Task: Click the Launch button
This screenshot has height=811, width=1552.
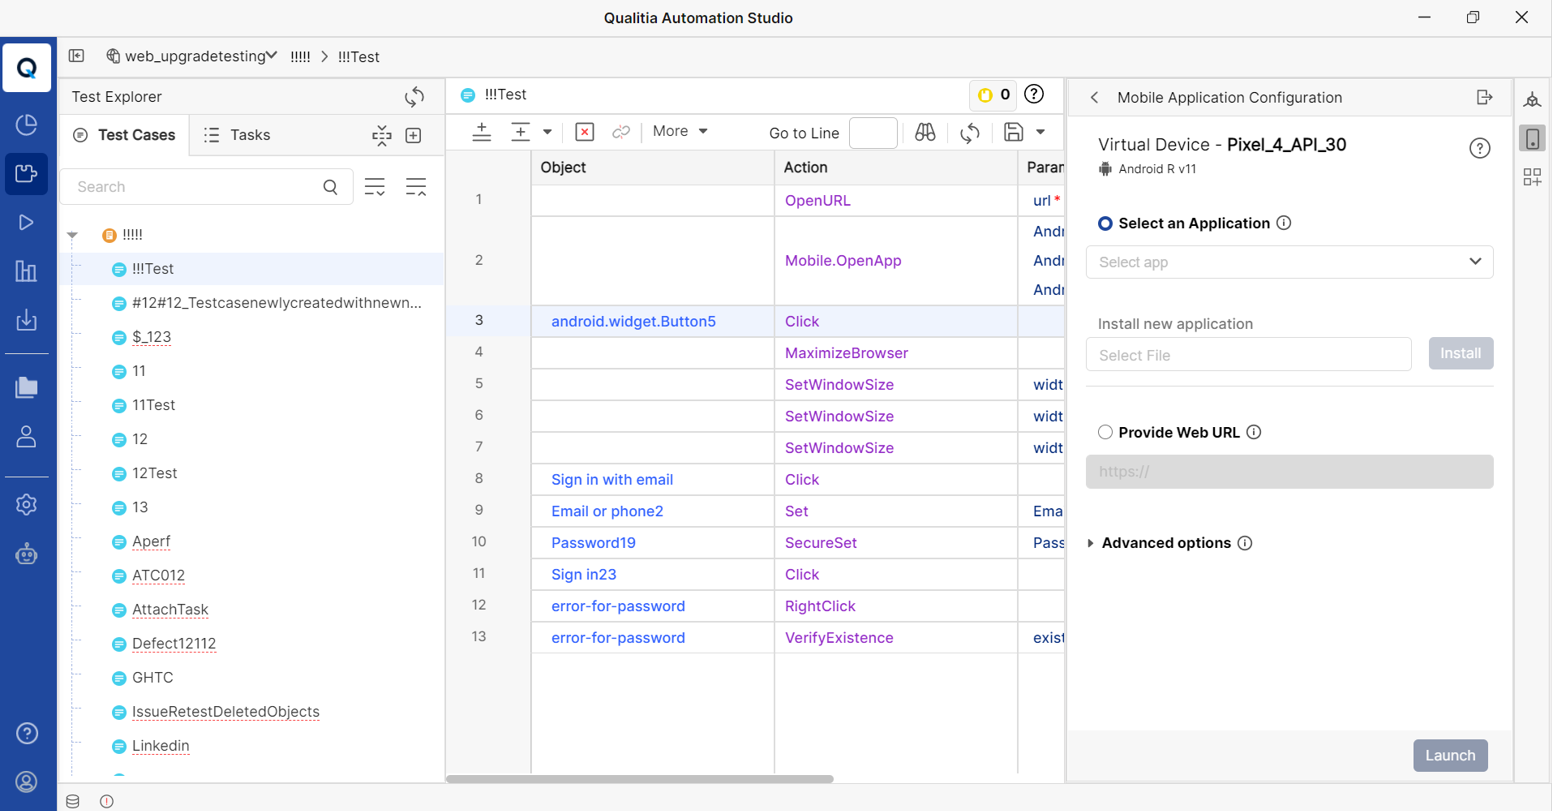Action: [x=1450, y=755]
